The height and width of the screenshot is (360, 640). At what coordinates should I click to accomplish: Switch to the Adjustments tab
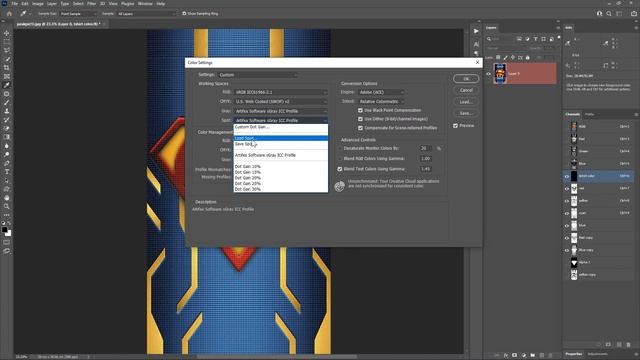tap(598, 354)
